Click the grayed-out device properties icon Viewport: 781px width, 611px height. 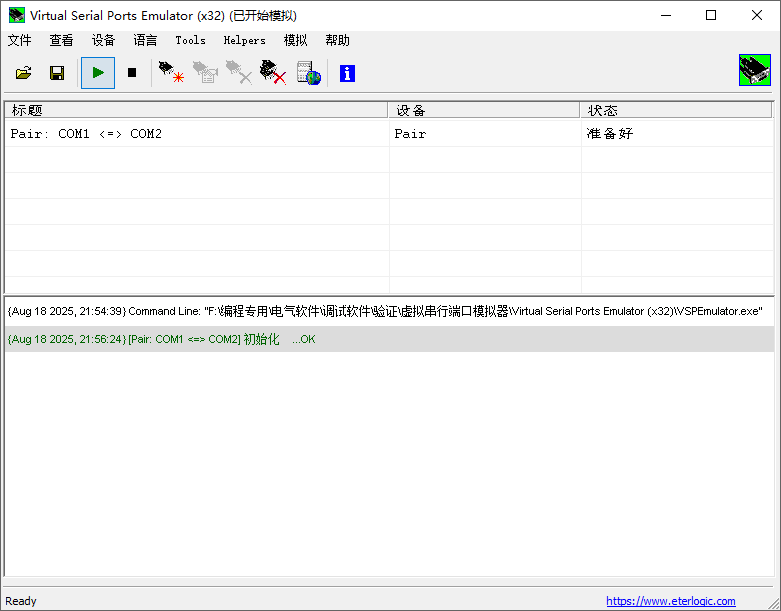tap(205, 73)
